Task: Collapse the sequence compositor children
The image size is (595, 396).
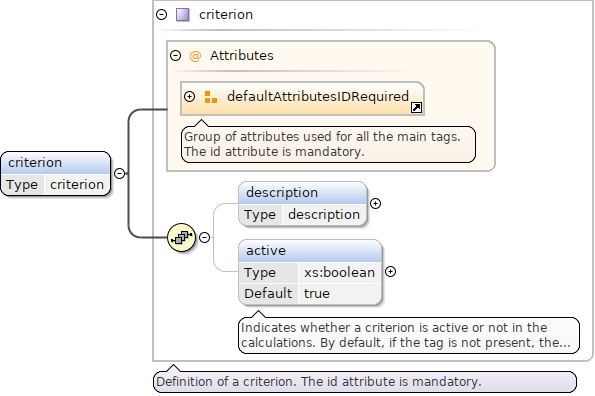Action: click(x=205, y=237)
